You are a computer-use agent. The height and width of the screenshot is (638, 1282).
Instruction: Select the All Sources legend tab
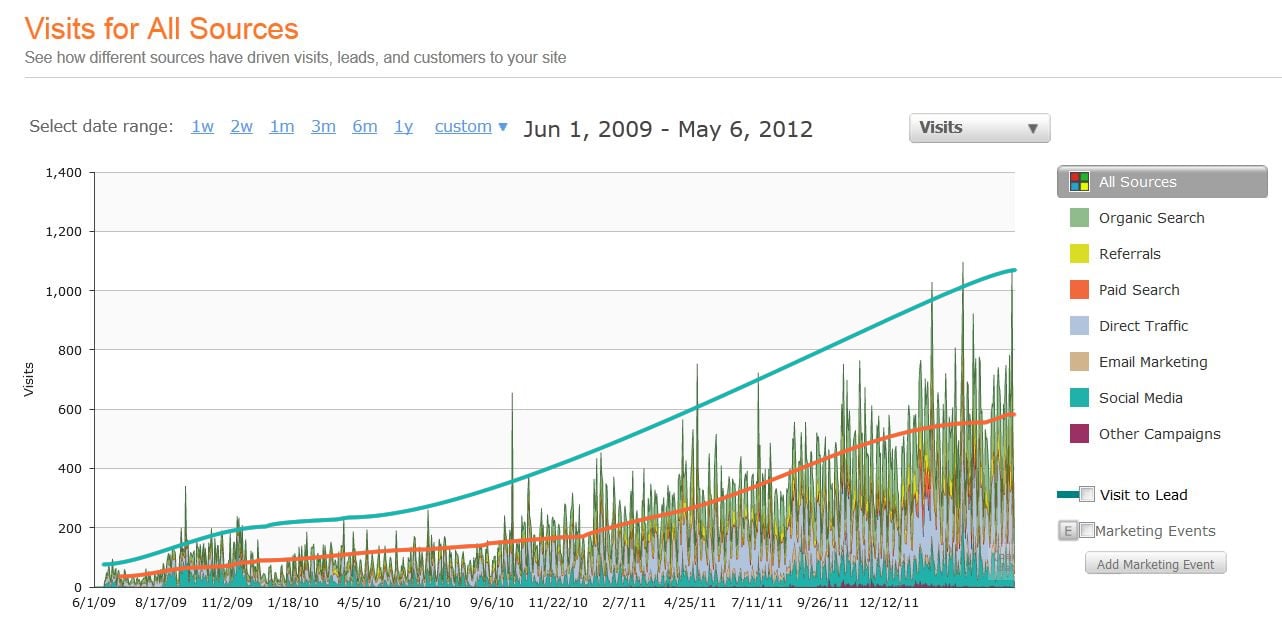[x=1162, y=182]
